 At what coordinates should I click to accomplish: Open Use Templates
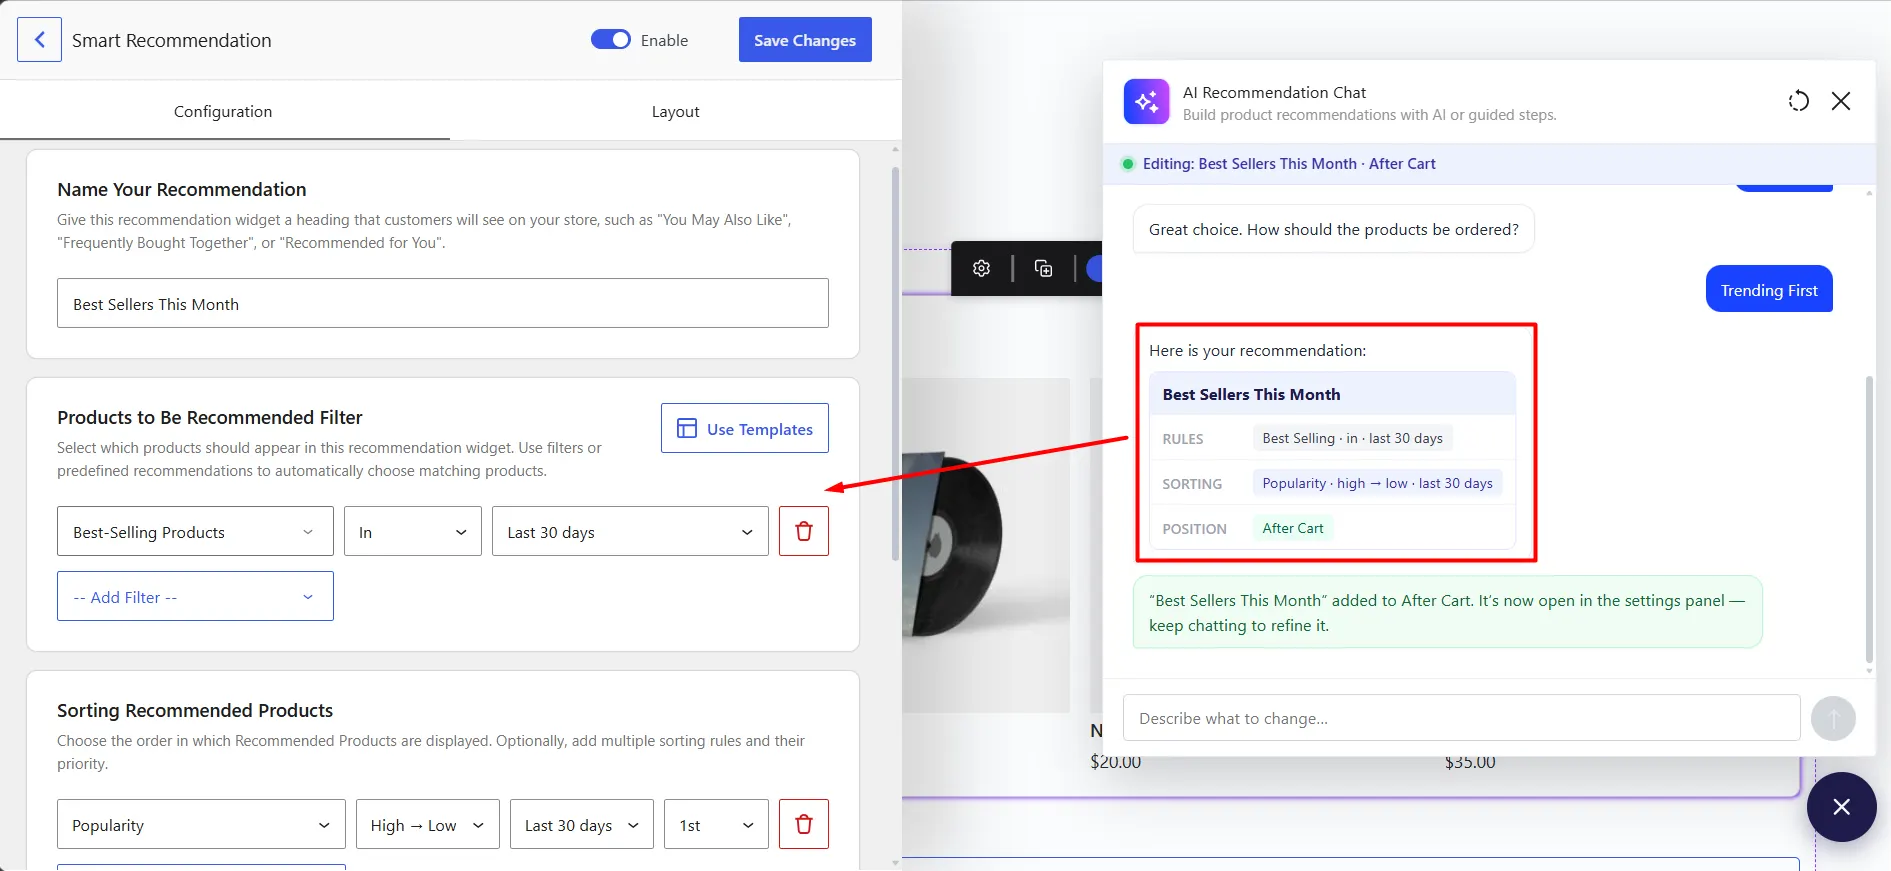(745, 428)
